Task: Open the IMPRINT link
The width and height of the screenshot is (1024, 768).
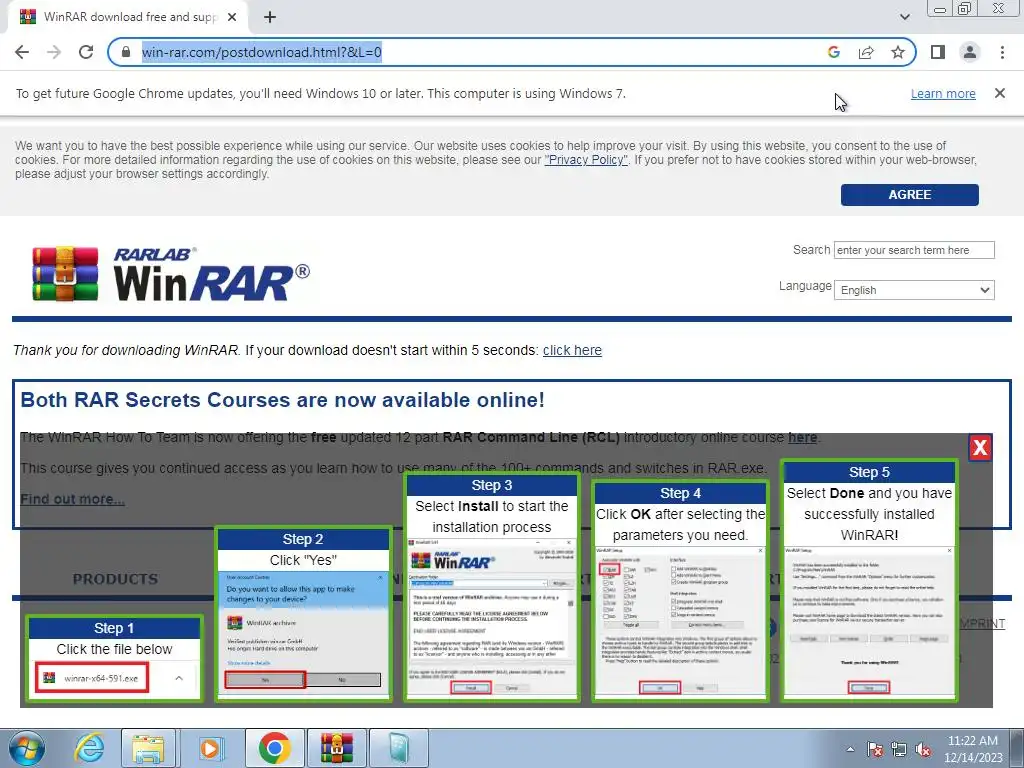Action: point(982,624)
